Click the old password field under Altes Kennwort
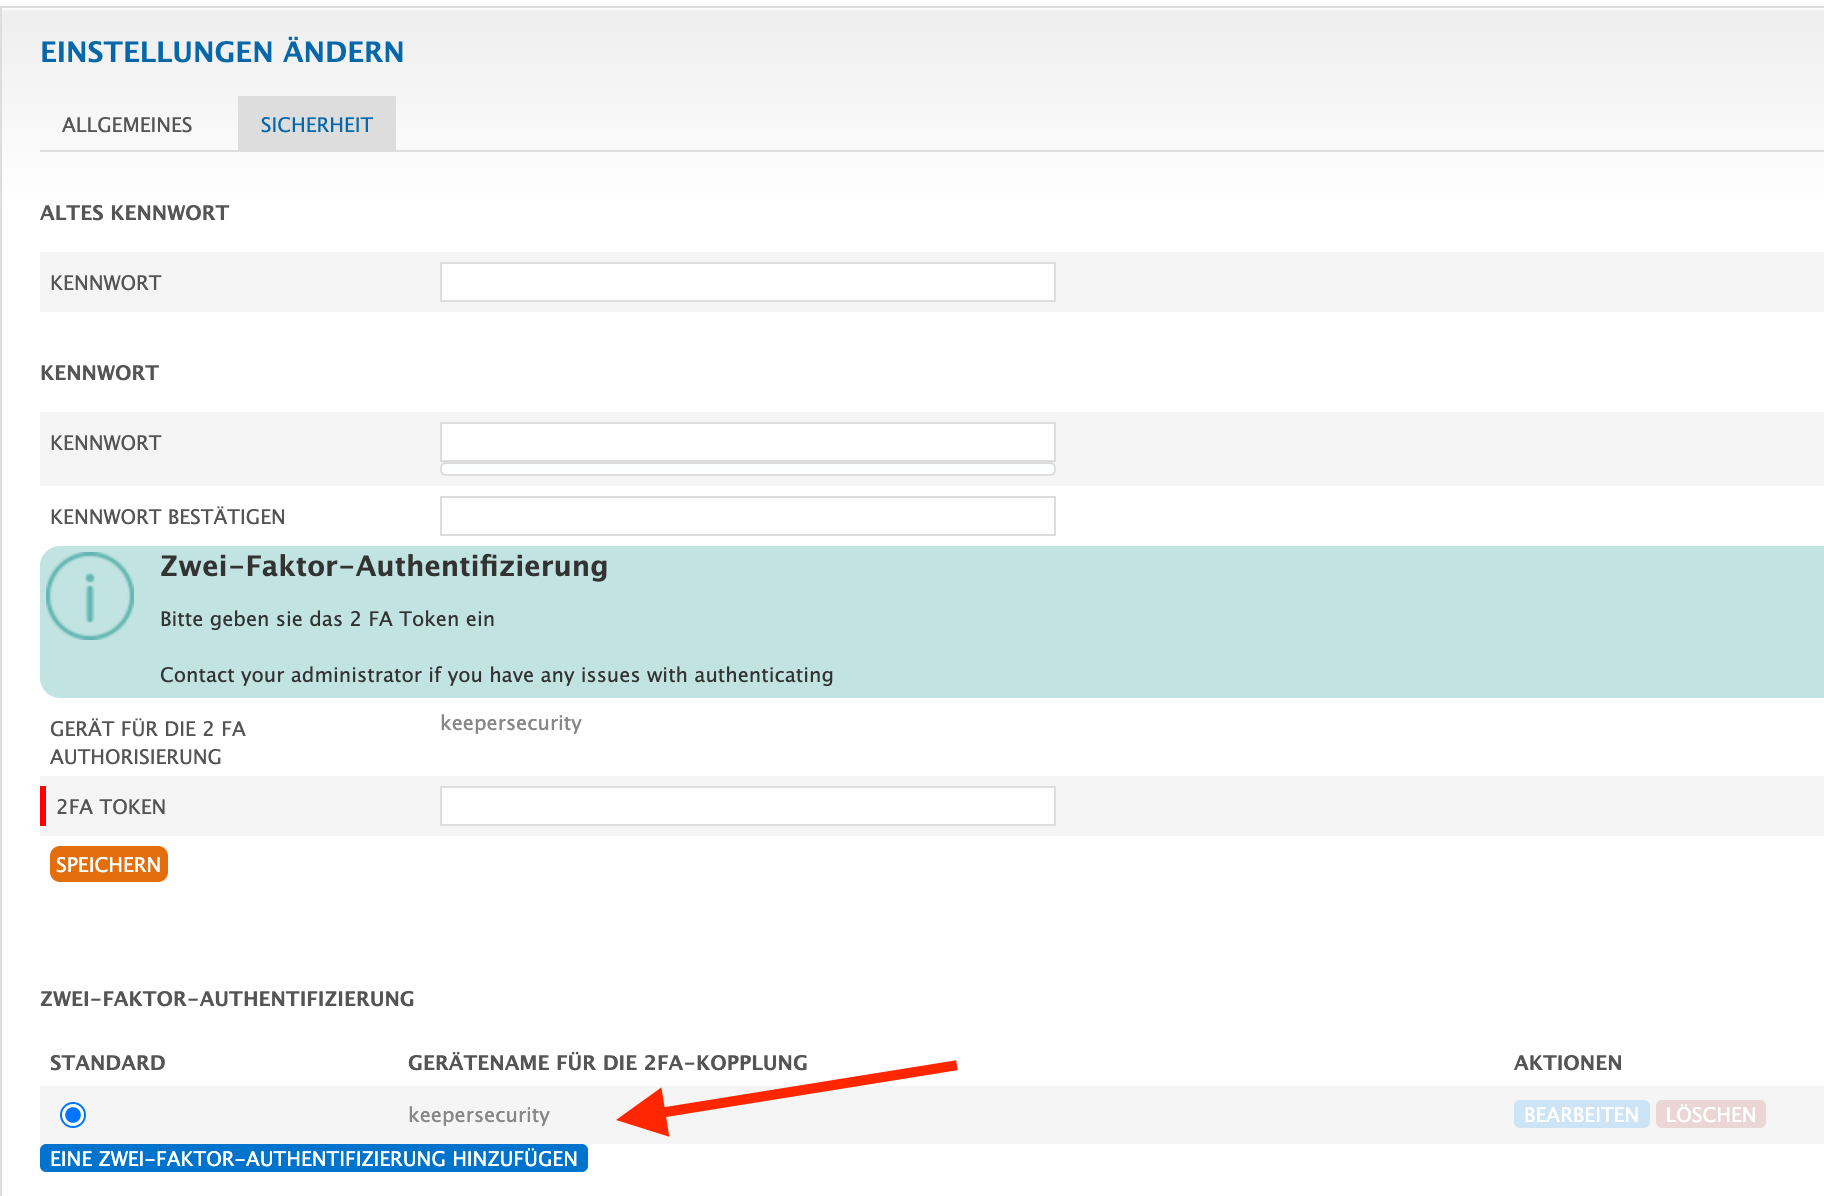The width and height of the screenshot is (1824, 1196). (x=747, y=282)
